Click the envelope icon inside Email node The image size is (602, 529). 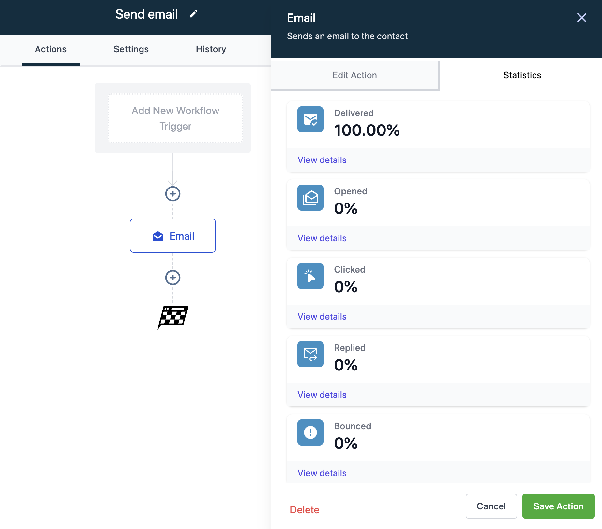[x=158, y=236]
